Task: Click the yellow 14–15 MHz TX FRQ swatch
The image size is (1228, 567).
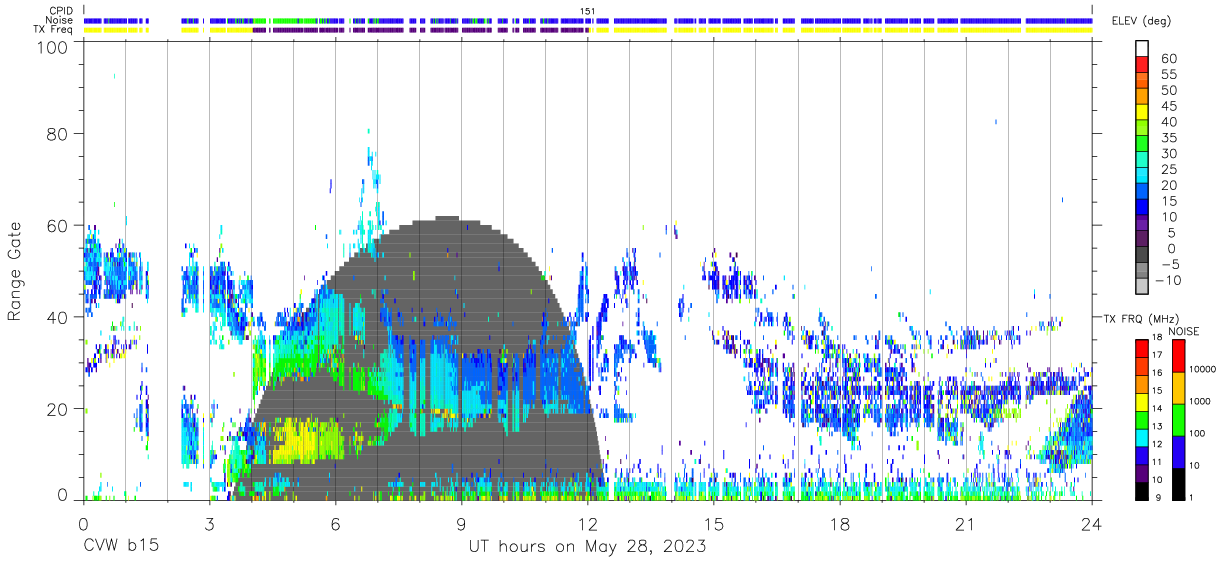Action: (1142, 401)
